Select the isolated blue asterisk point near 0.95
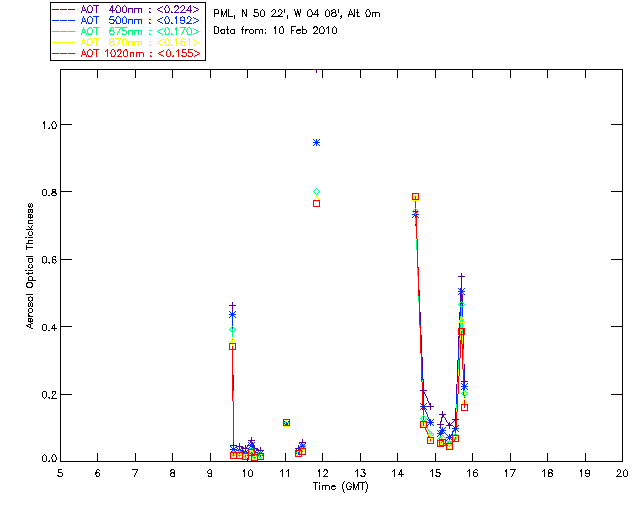Image resolution: width=640 pixels, height=512 pixels. click(x=316, y=142)
